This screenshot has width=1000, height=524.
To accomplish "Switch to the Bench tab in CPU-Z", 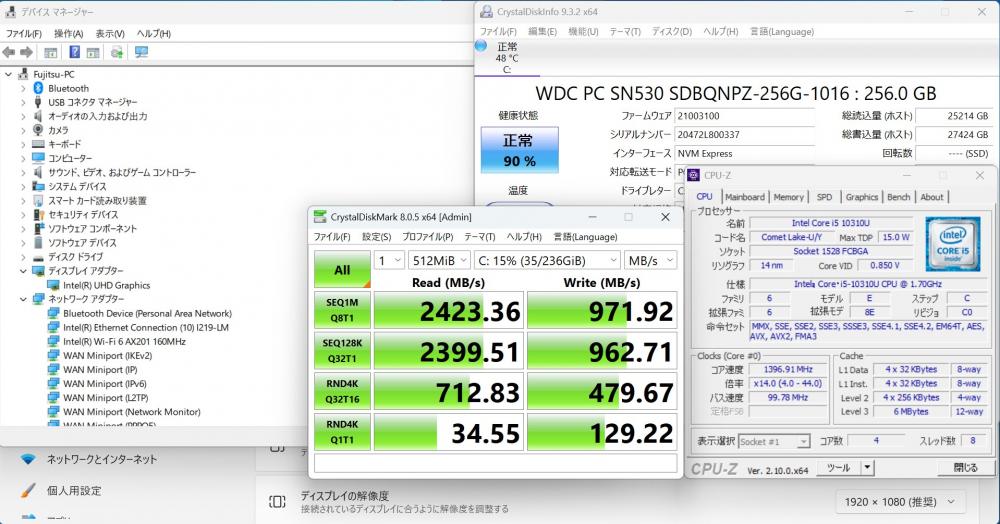I will 899,197.
